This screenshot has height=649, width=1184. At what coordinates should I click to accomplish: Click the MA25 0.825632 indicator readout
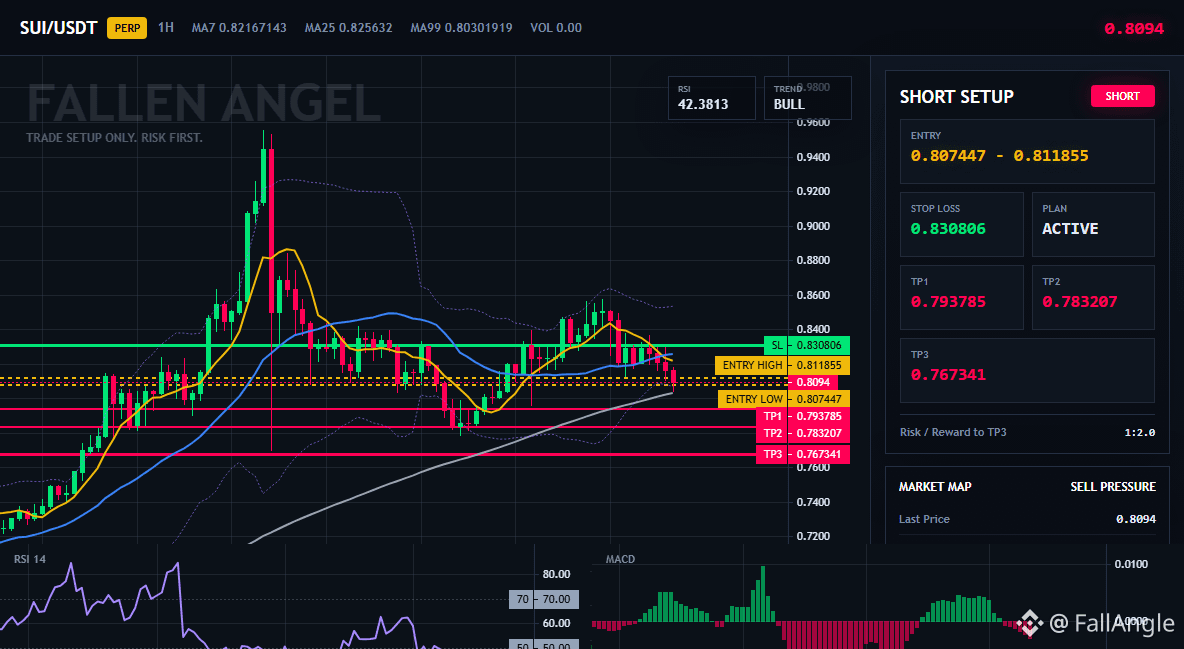coord(349,28)
